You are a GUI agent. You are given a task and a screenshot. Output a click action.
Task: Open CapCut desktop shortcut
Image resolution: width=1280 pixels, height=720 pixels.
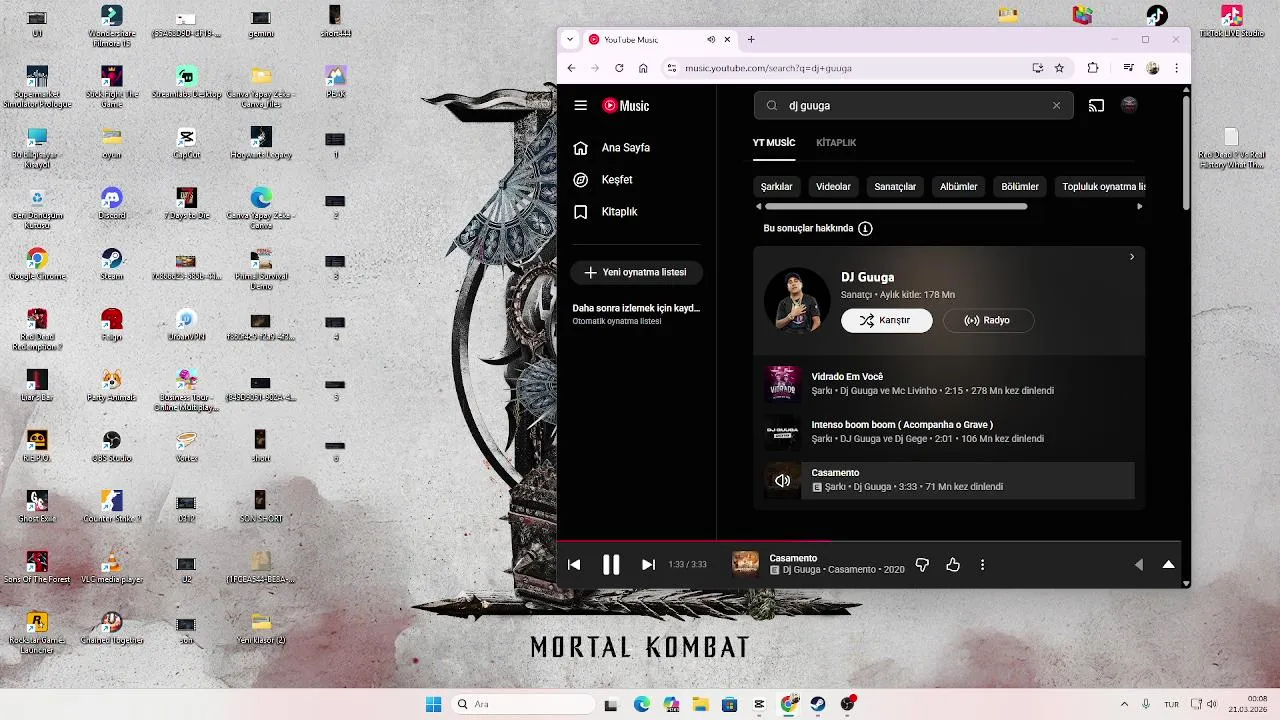(x=186, y=143)
